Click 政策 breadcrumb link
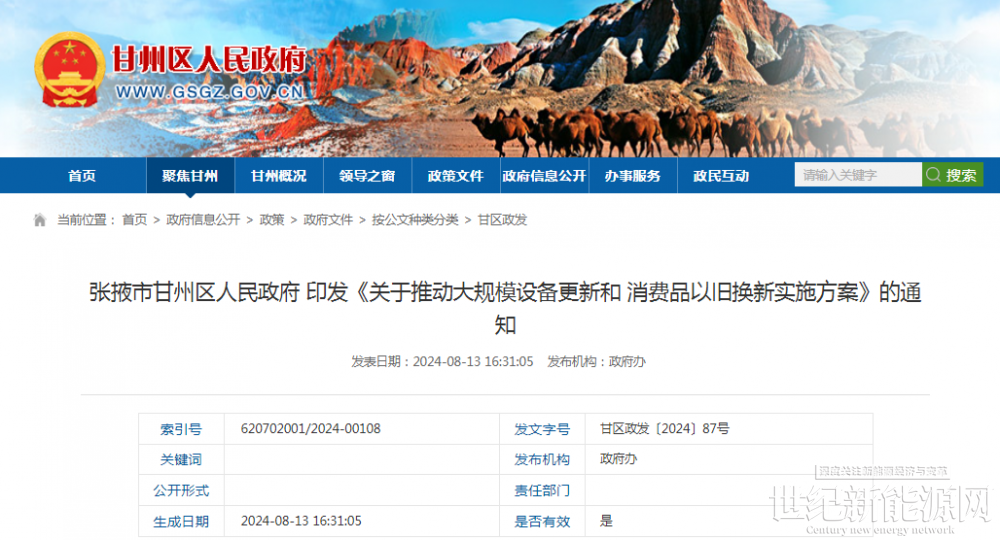Screen dimensions: 1000x540 [271, 220]
